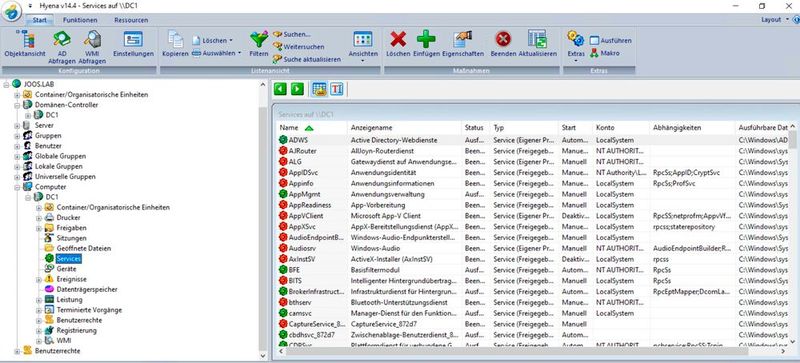
Task: Expand the Drucker node
Action: pos(39,217)
